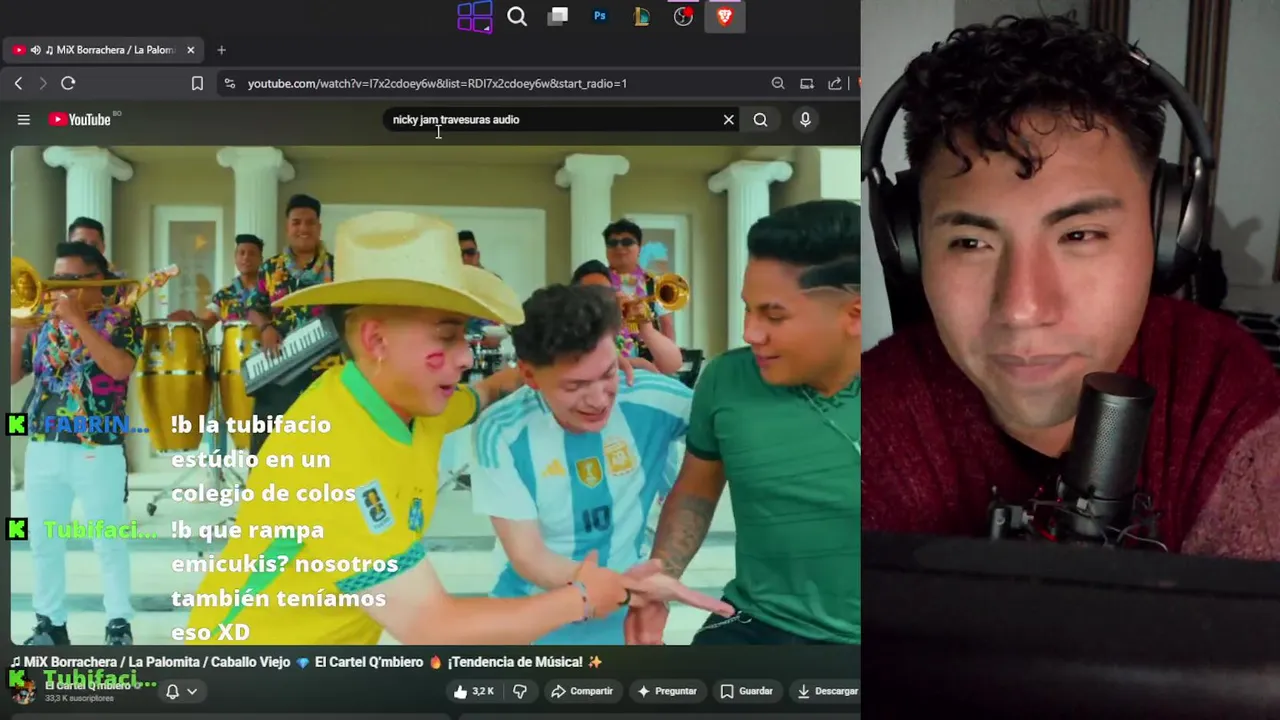The image size is (1280, 720).
Task: Click the Compartir share button
Action: pos(582,691)
